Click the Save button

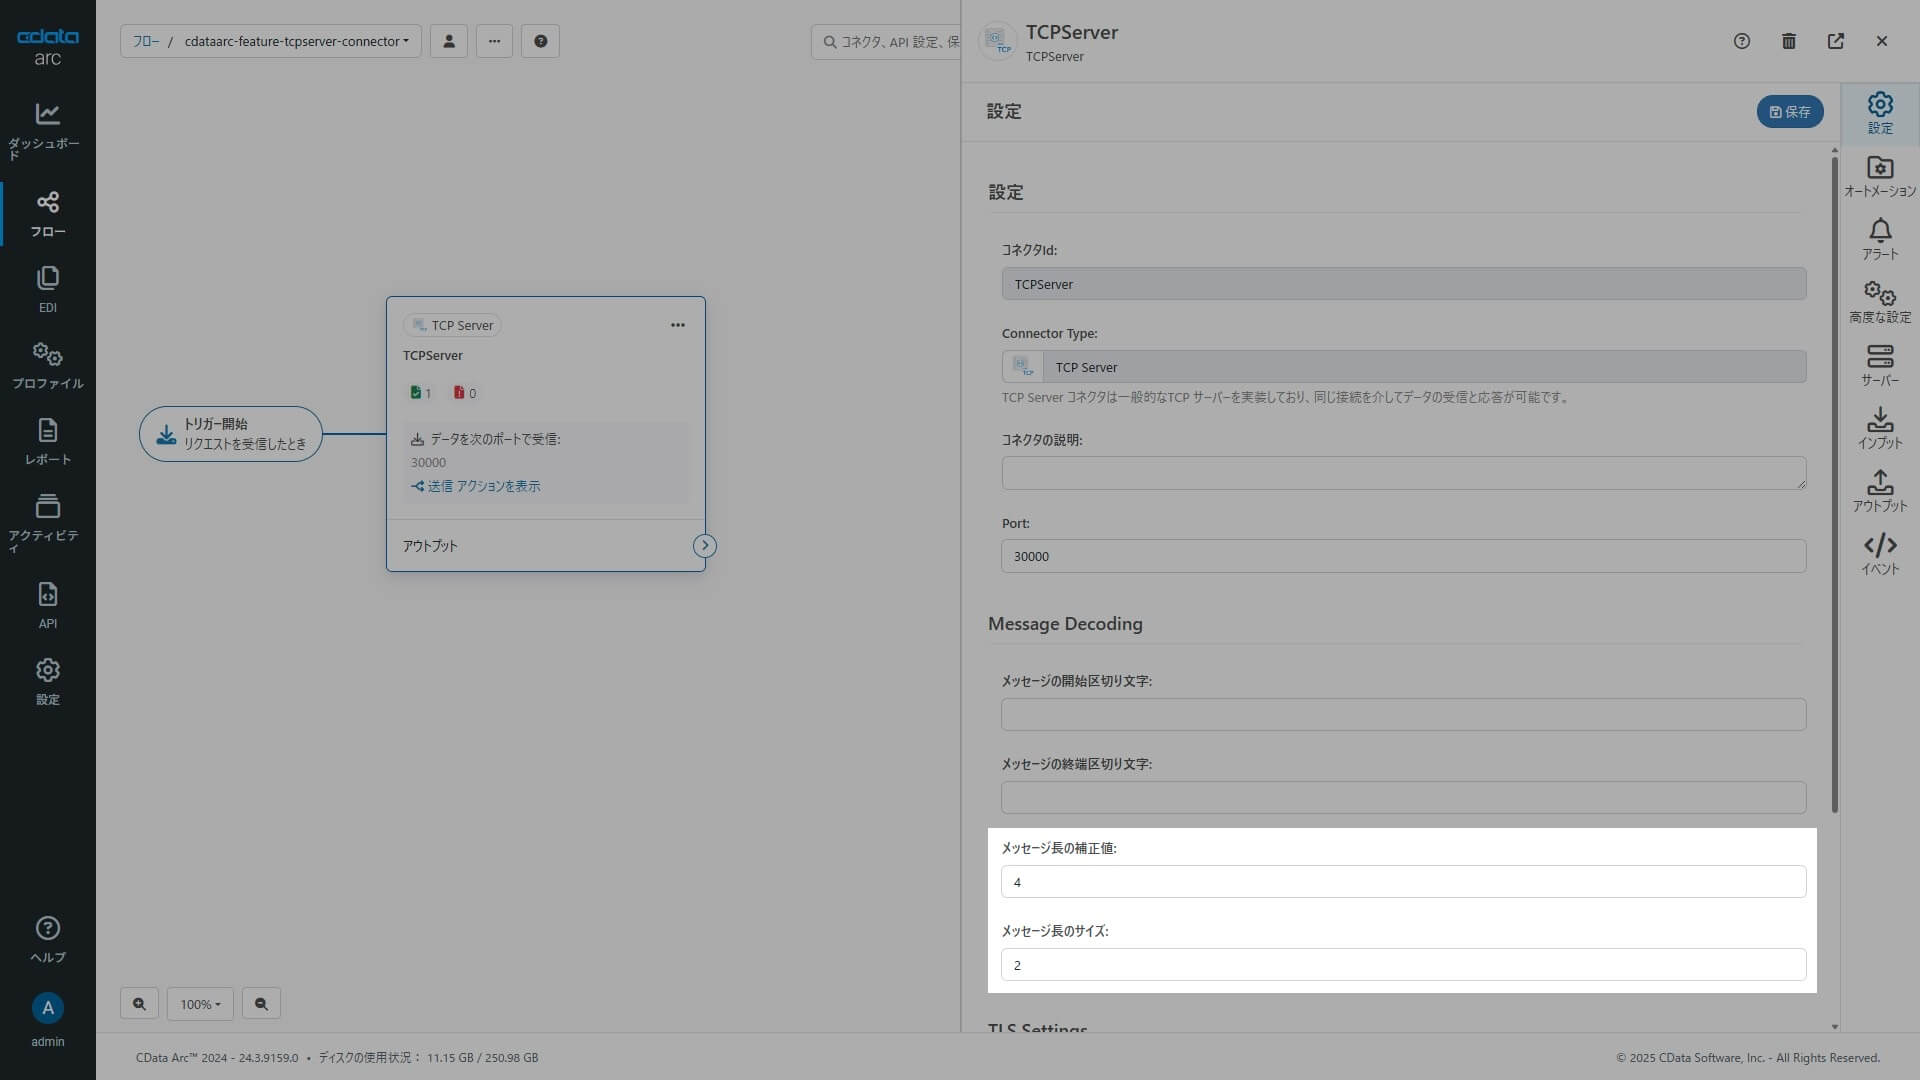point(1790,111)
